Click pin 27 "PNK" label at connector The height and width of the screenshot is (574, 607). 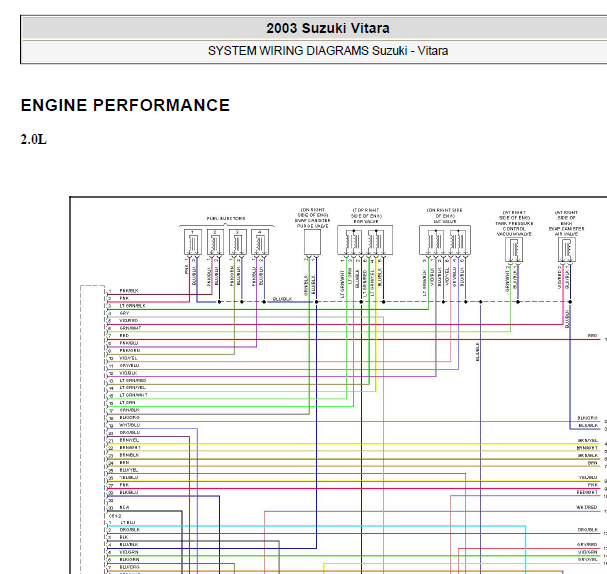click(124, 485)
